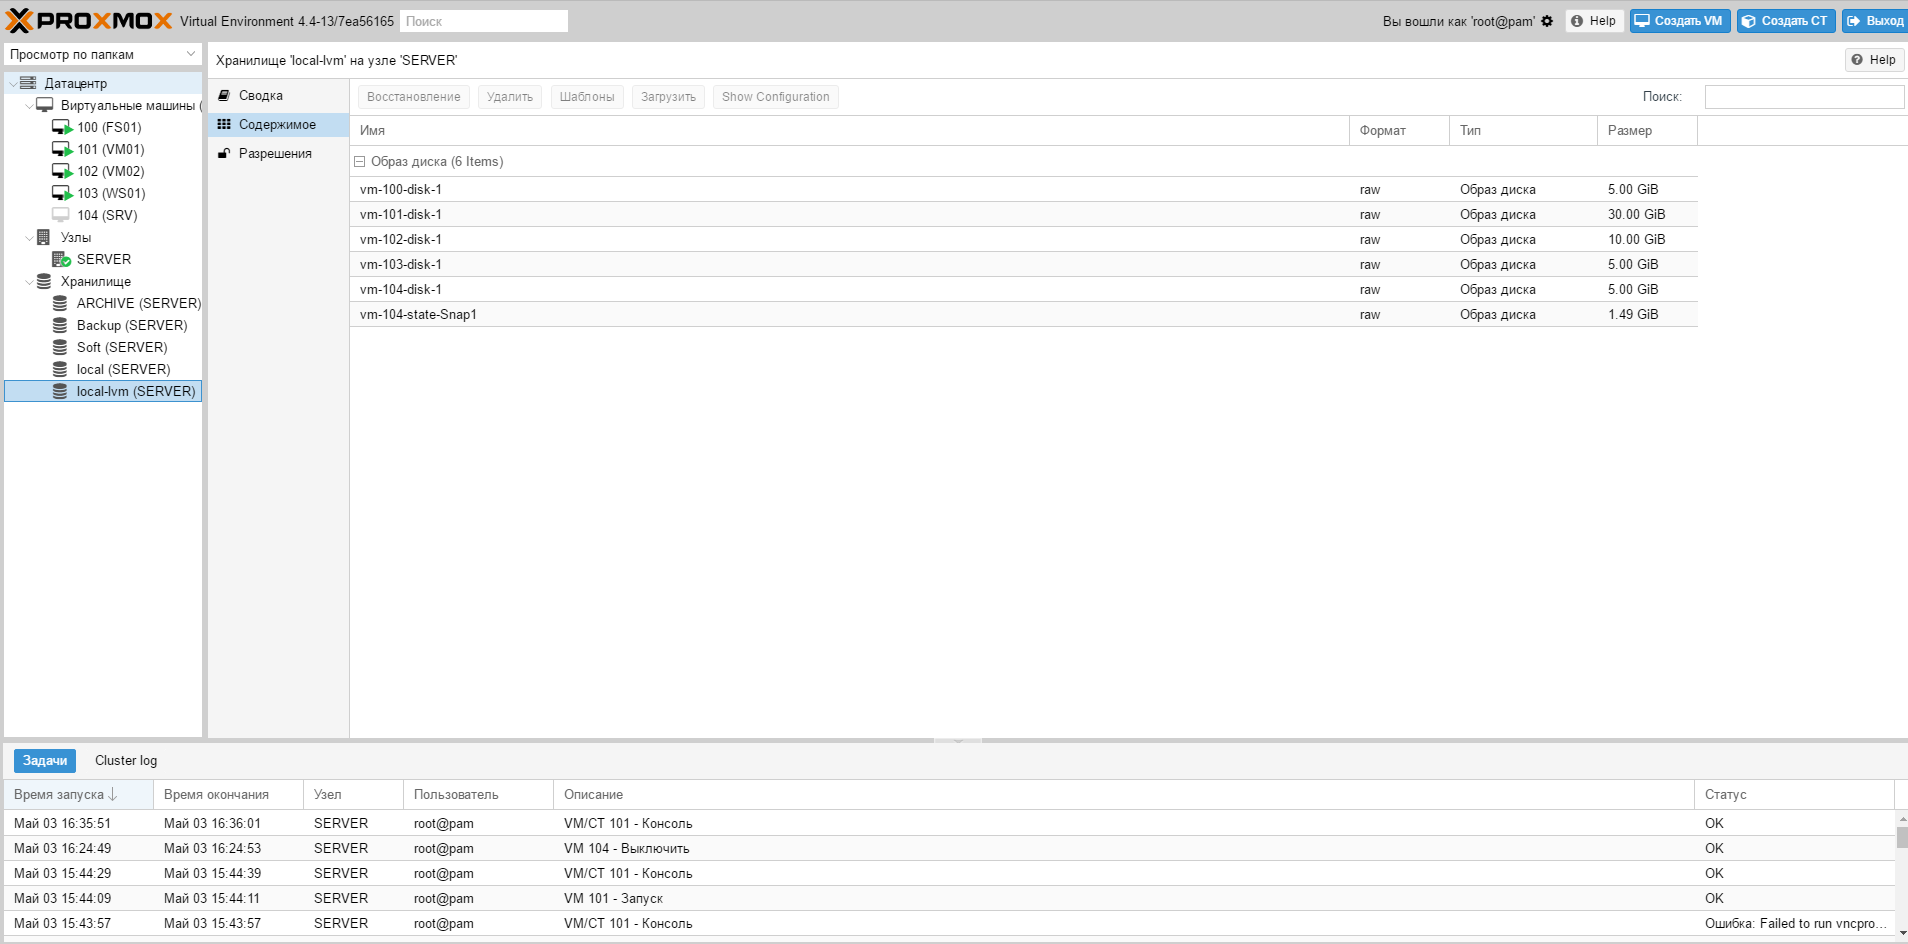Switch to the Cluster log tab
Screen dimensions: 1908x944
(x=126, y=760)
